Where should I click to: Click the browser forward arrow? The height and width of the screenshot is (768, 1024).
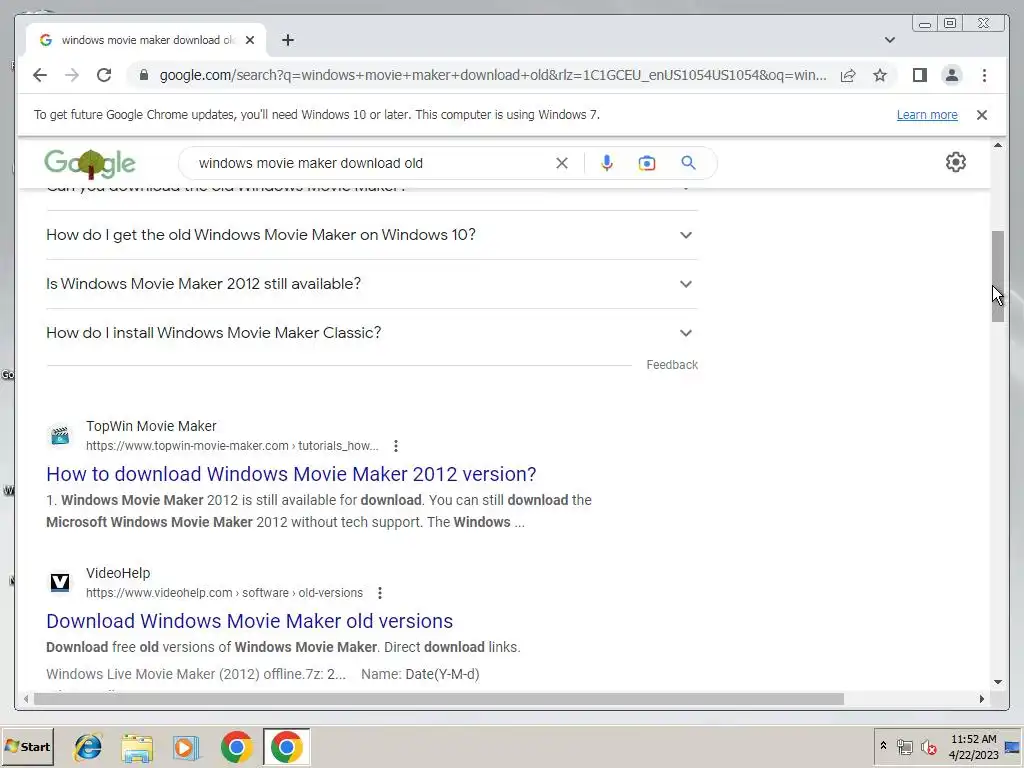pos(72,75)
